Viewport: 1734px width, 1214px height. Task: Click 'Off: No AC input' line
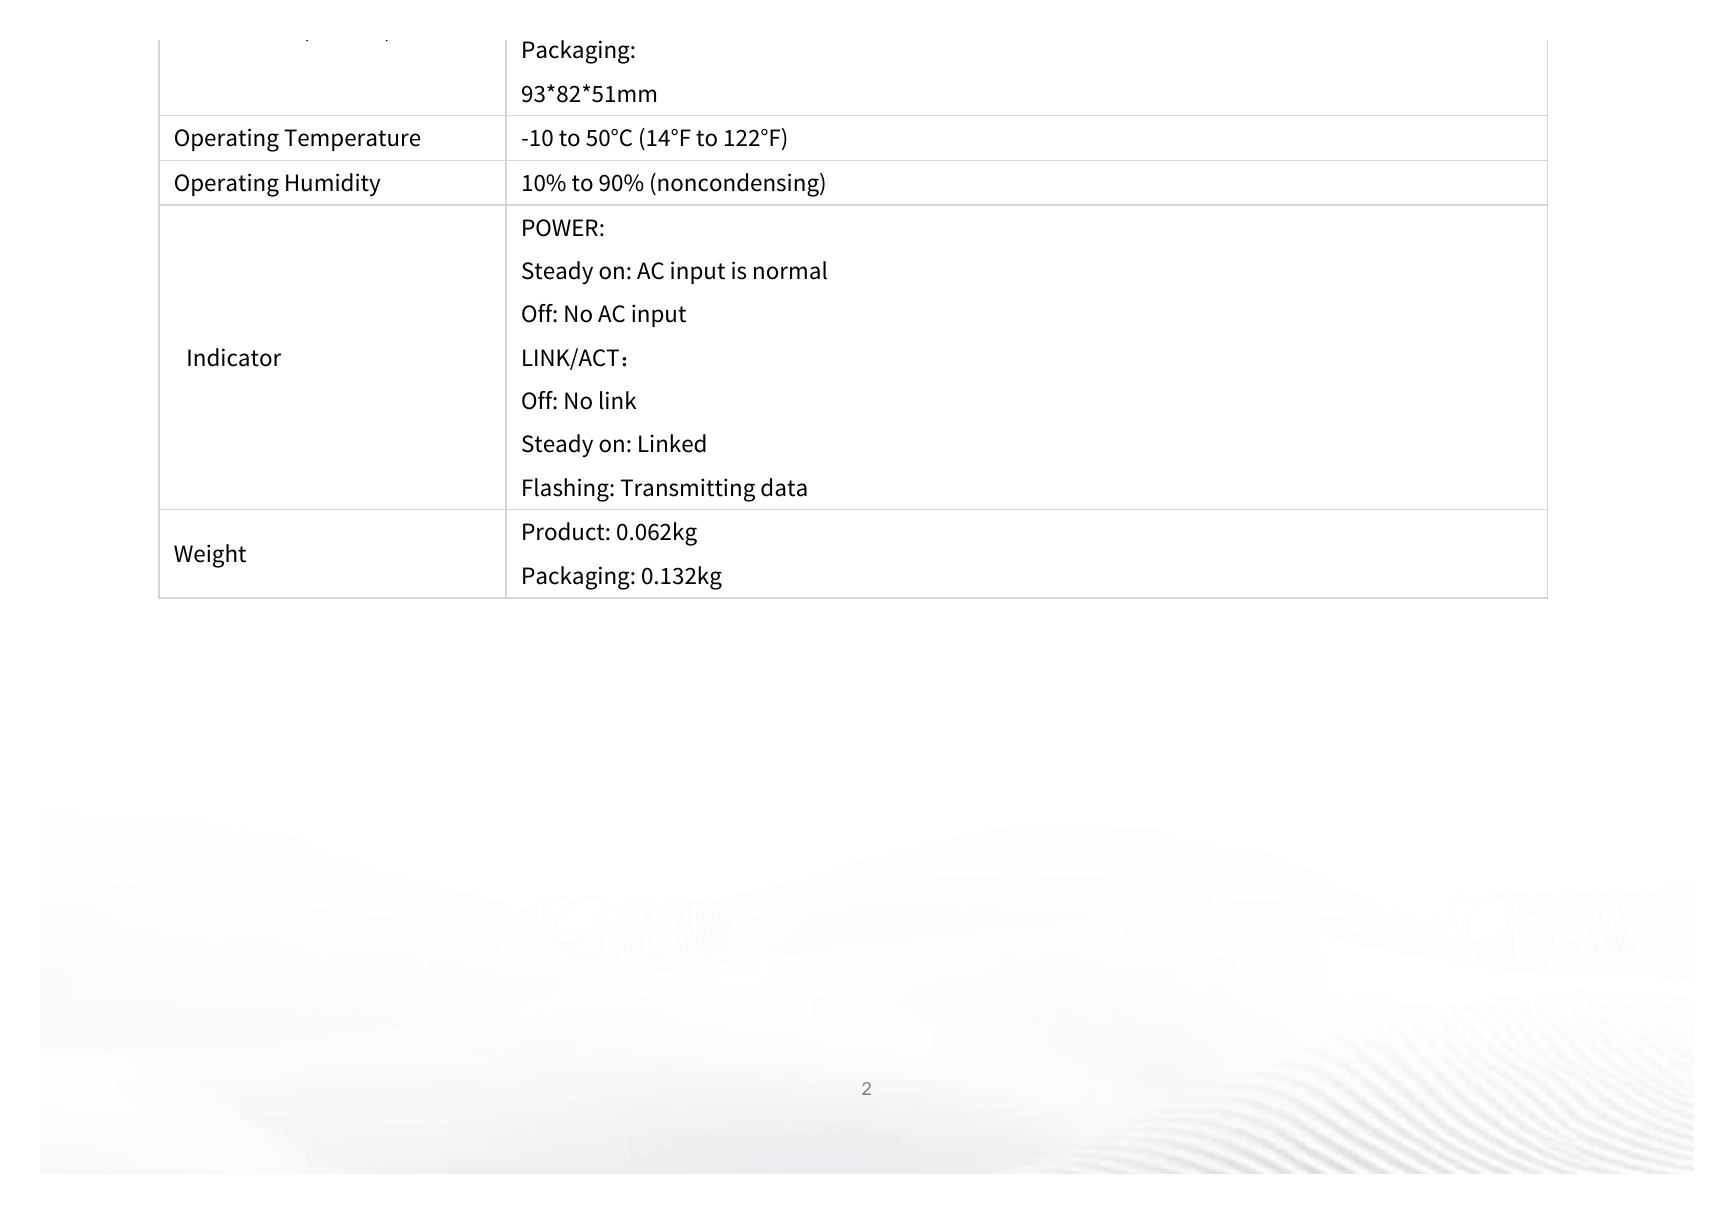603,314
